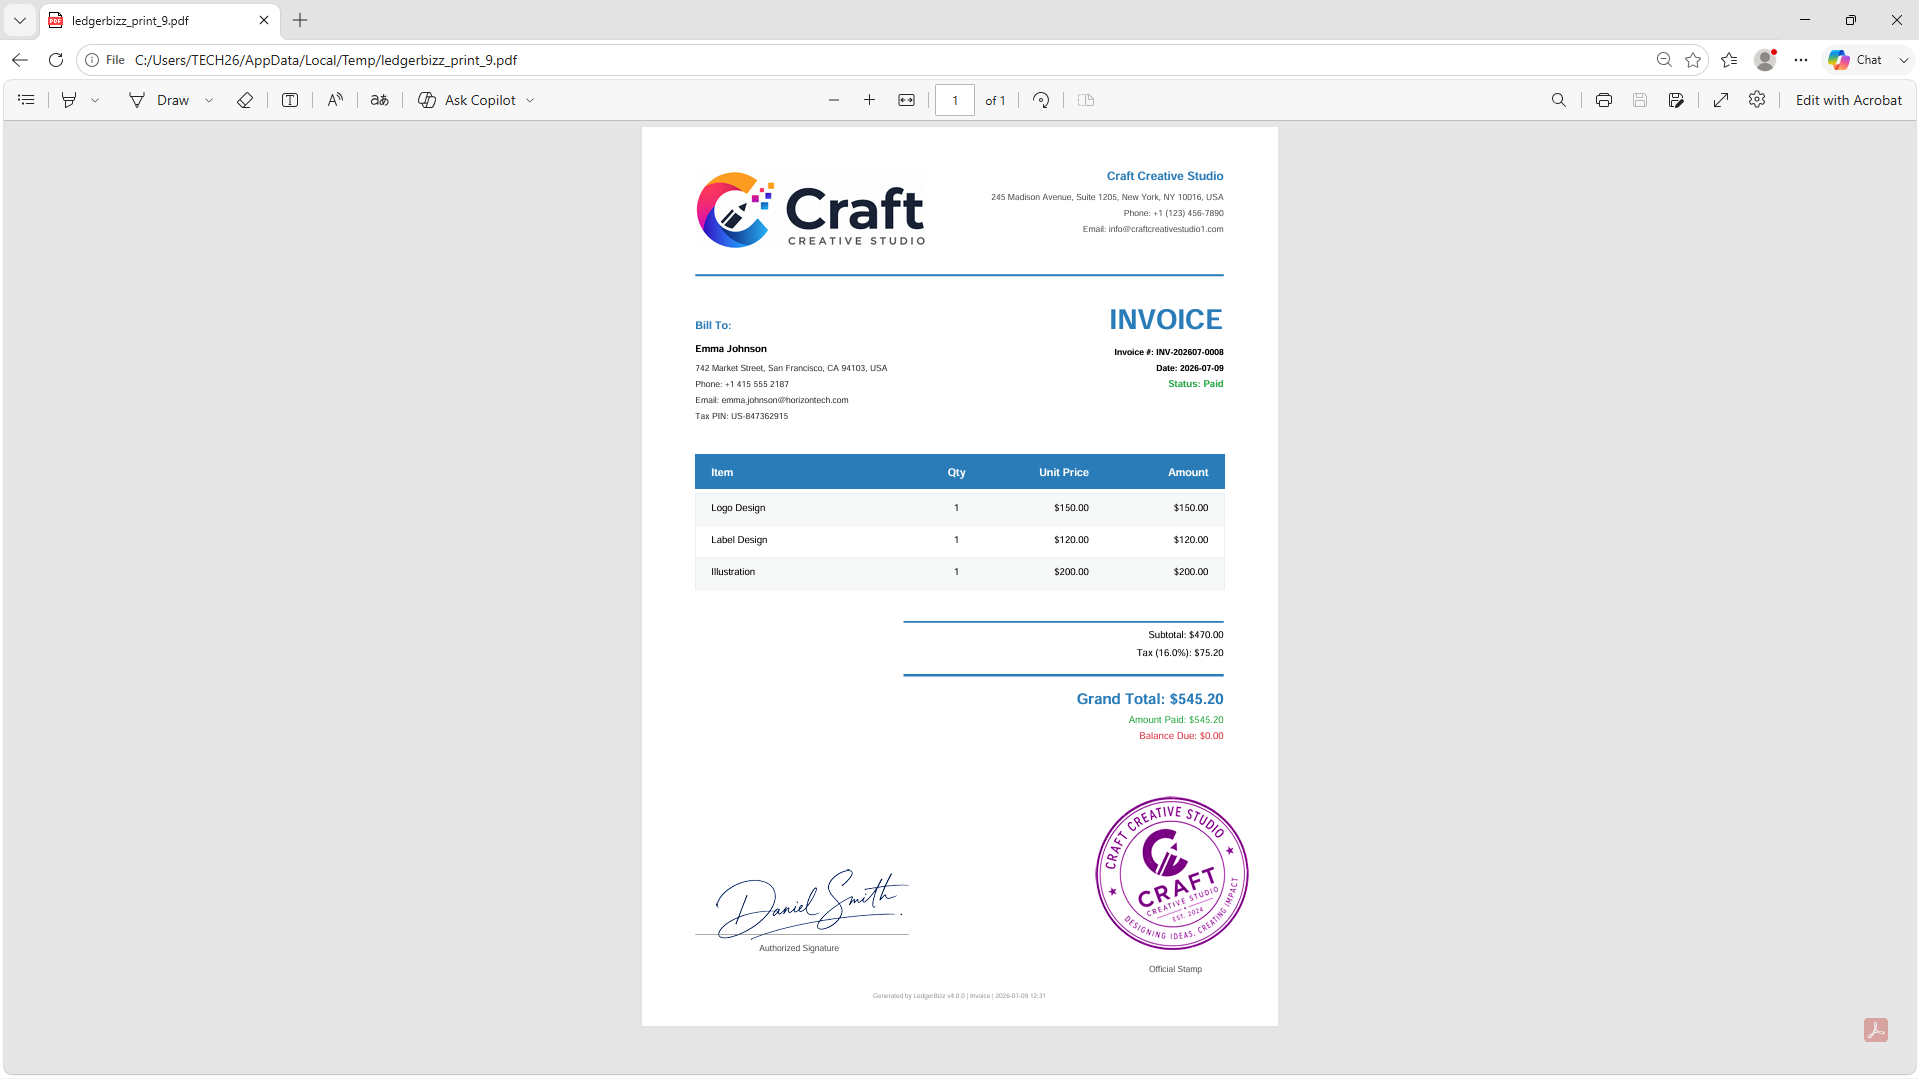Screen dimensions: 1919x1079
Task: Open Draw pen options dropdown
Action: [209, 100]
